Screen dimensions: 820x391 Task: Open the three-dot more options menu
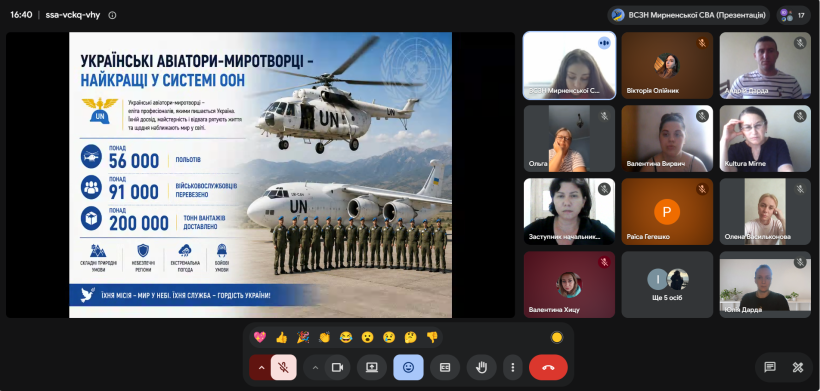click(x=513, y=367)
